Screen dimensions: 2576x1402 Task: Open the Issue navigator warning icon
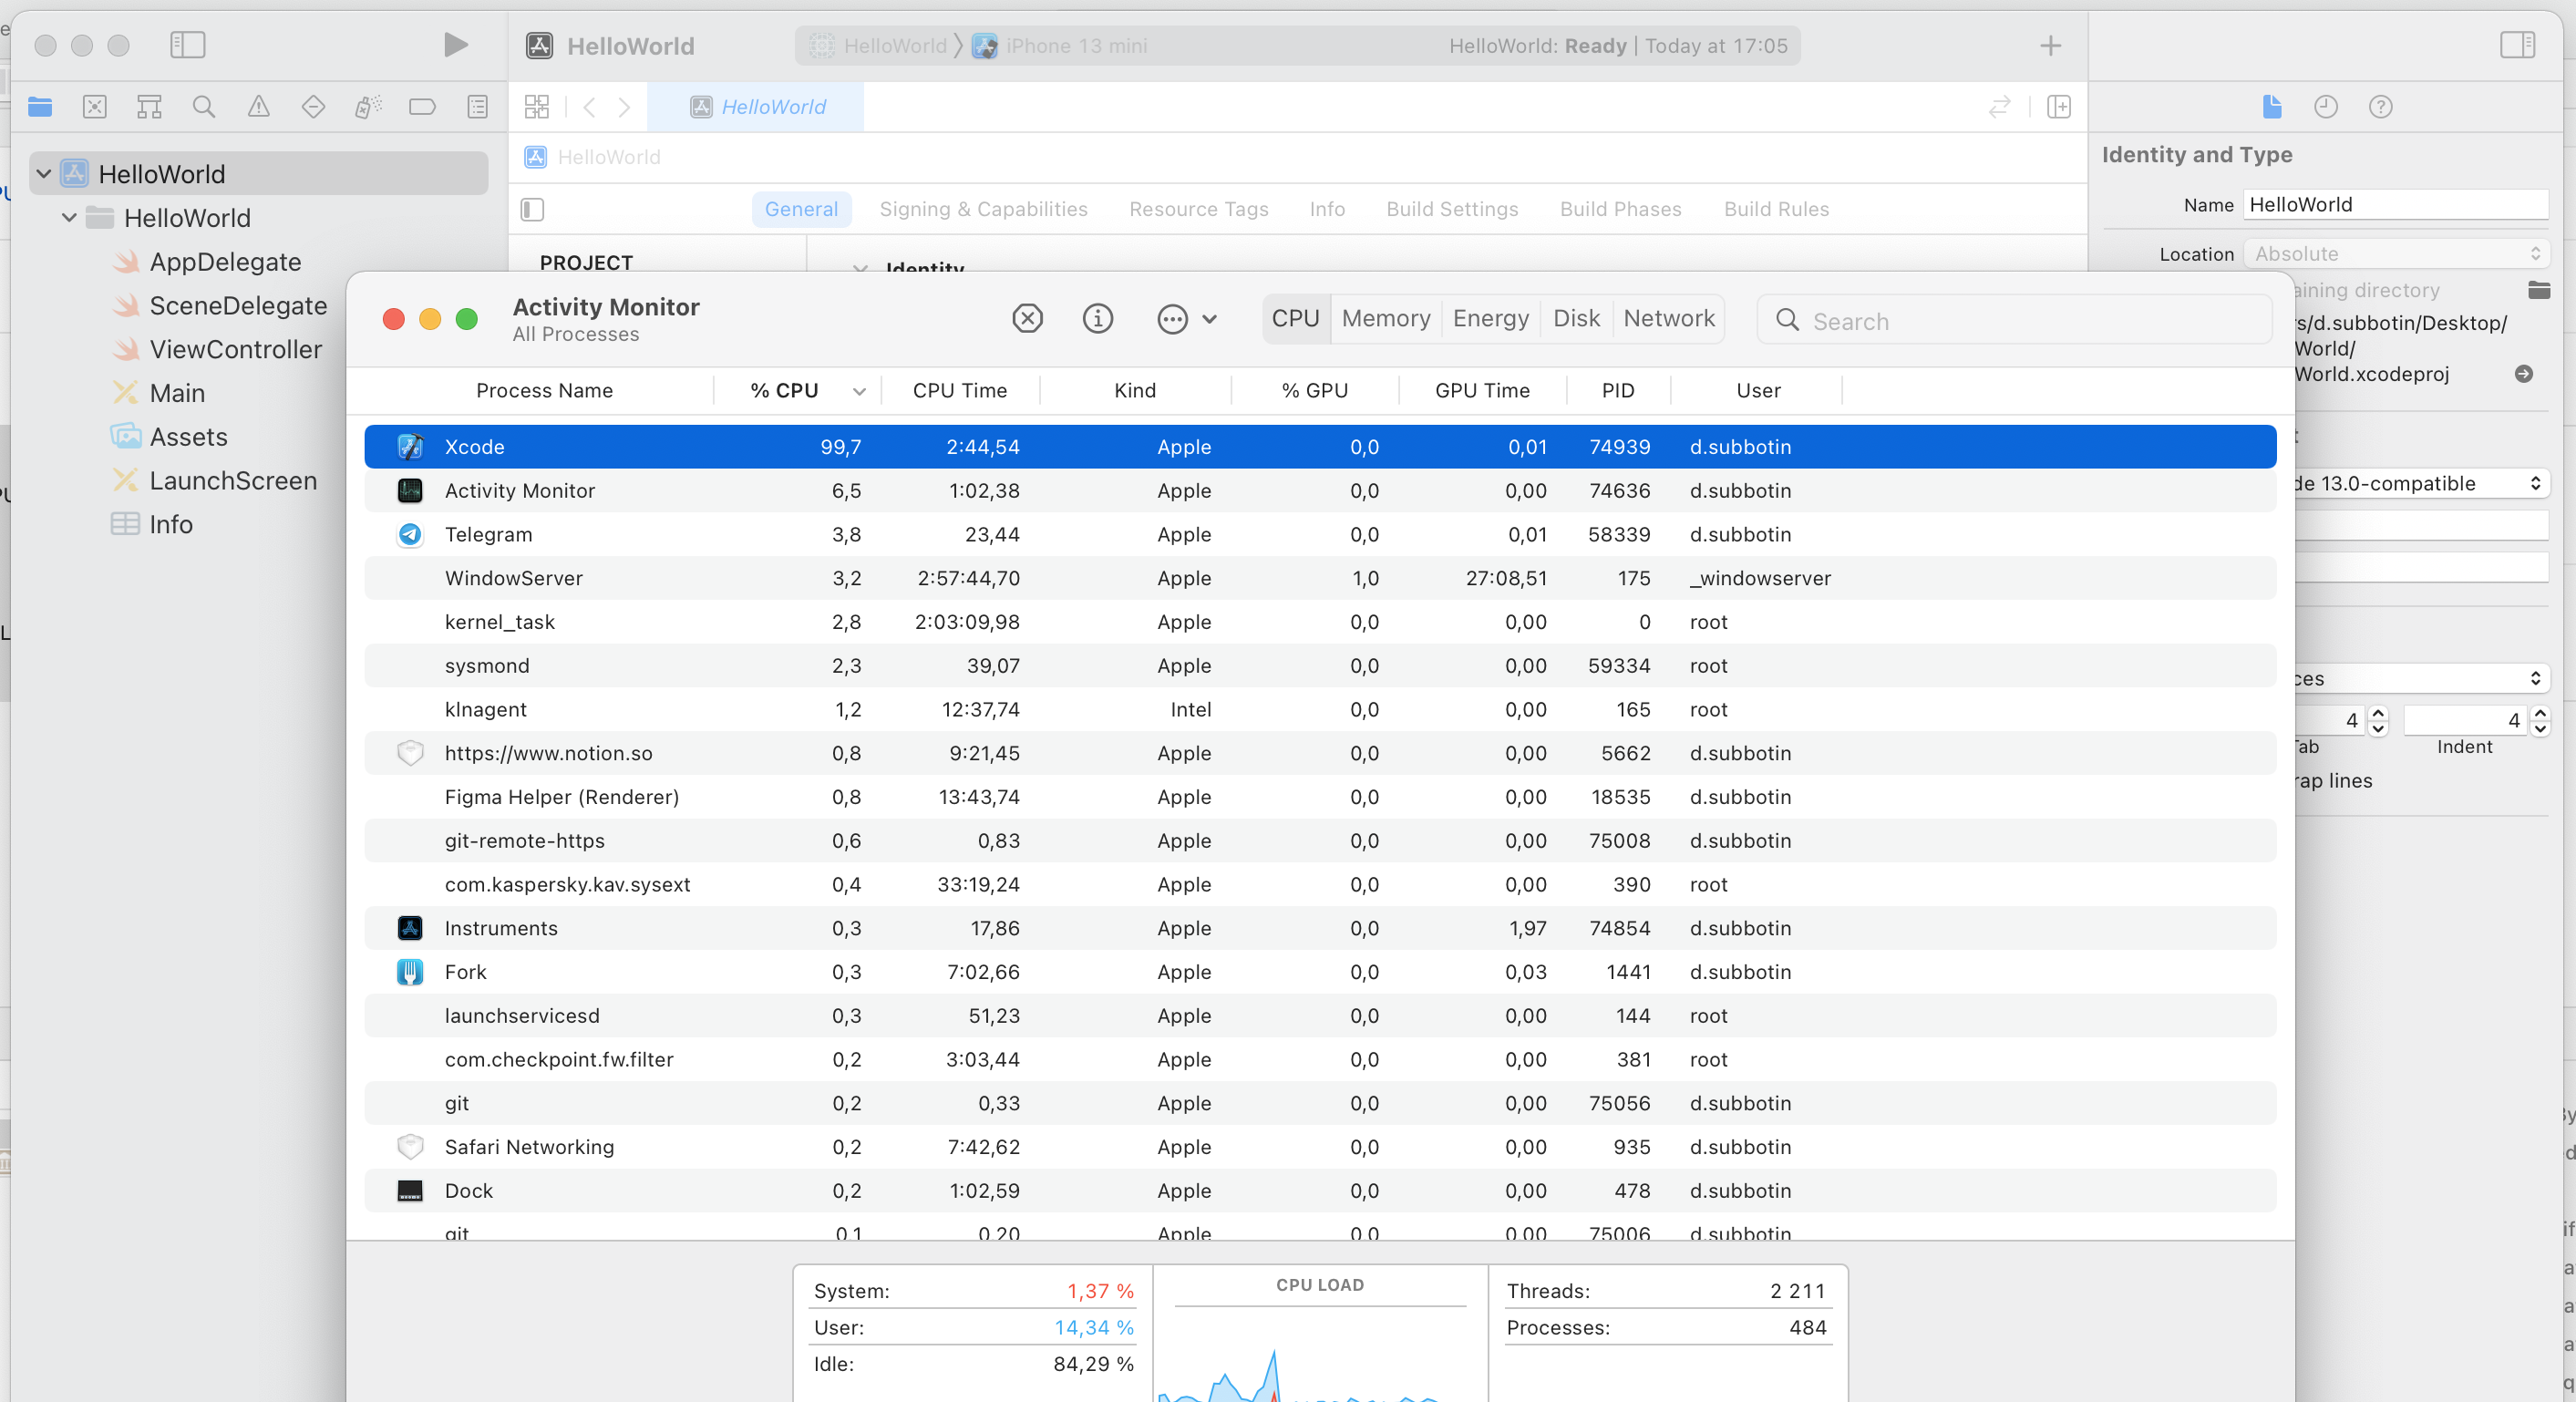(x=258, y=106)
